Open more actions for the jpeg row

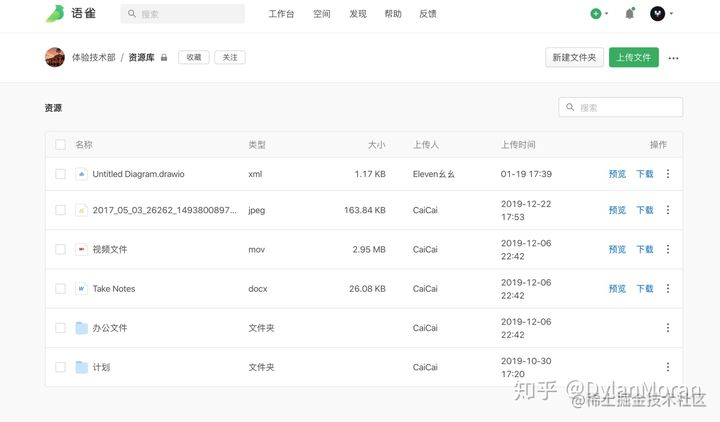click(668, 210)
